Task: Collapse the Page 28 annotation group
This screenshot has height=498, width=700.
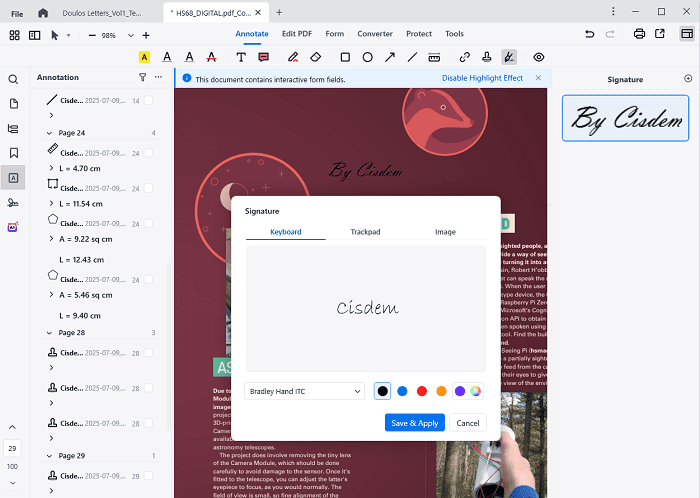Action: [50, 332]
